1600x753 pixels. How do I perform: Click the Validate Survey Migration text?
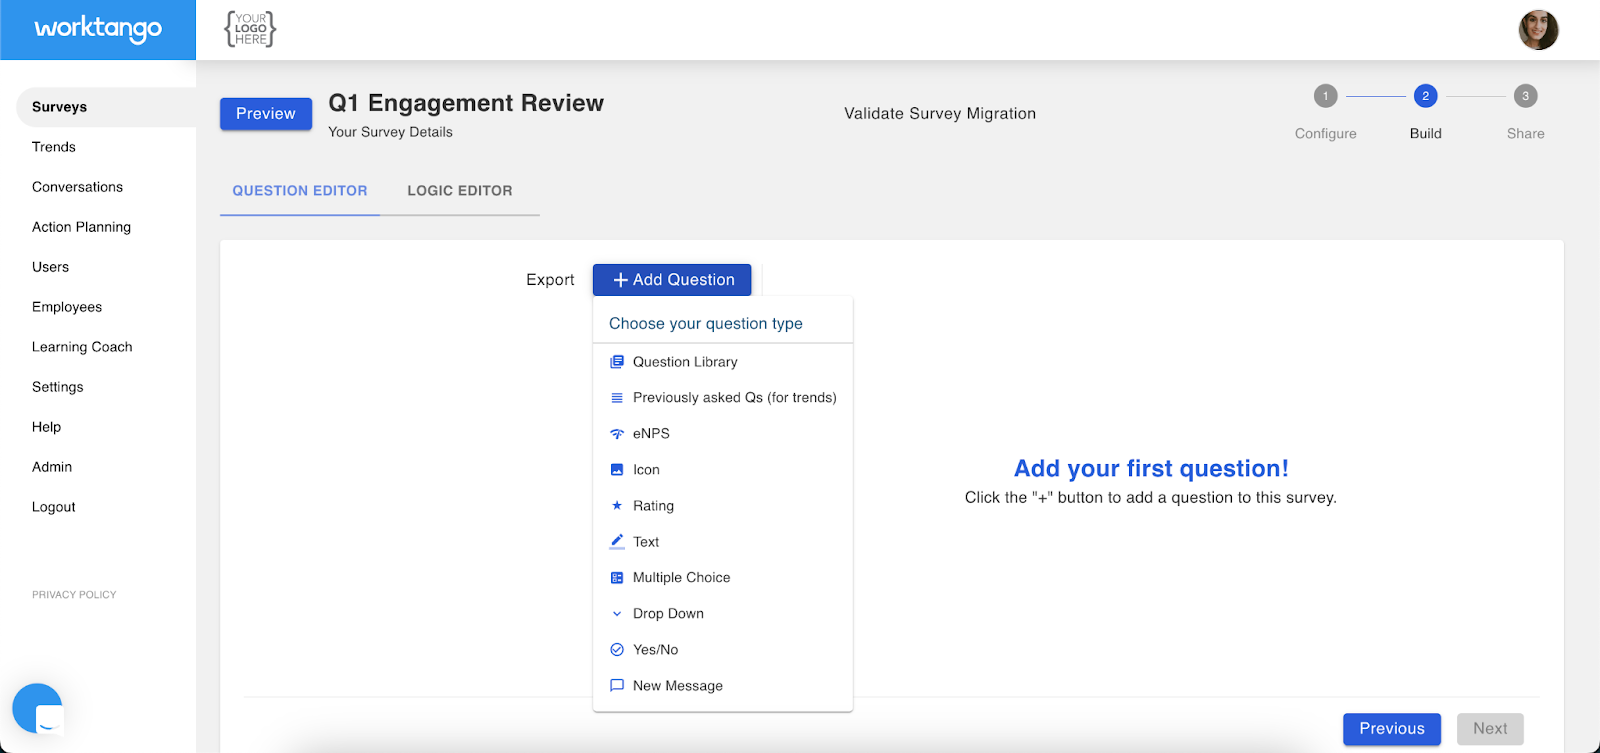940,114
